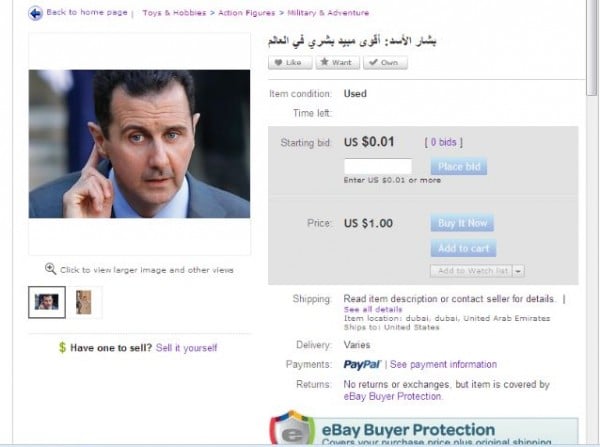The height and width of the screenshot is (447, 600).
Task: Click the star Want button
Action: 338,62
